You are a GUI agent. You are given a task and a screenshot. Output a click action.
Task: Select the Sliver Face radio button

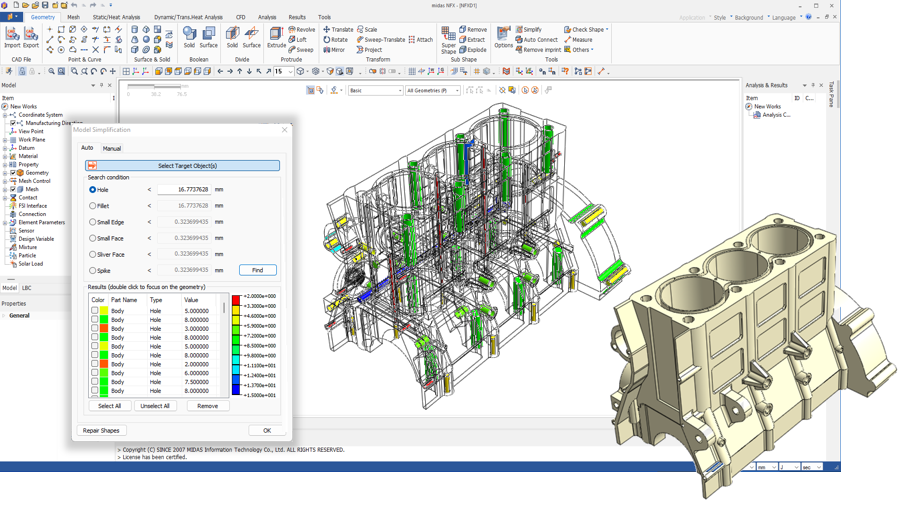tap(93, 254)
